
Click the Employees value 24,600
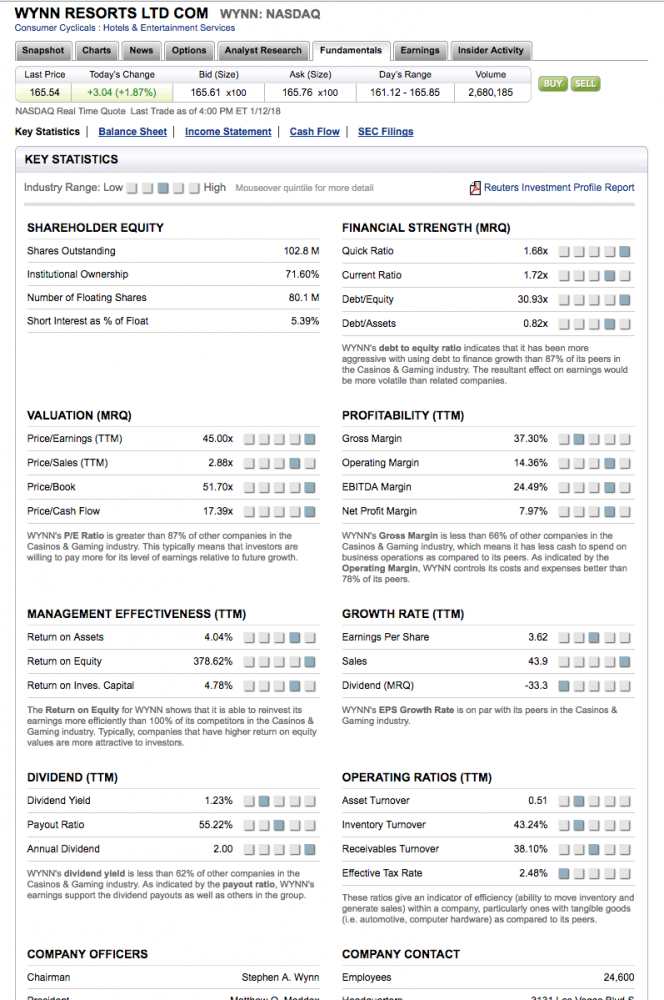(x=619, y=977)
